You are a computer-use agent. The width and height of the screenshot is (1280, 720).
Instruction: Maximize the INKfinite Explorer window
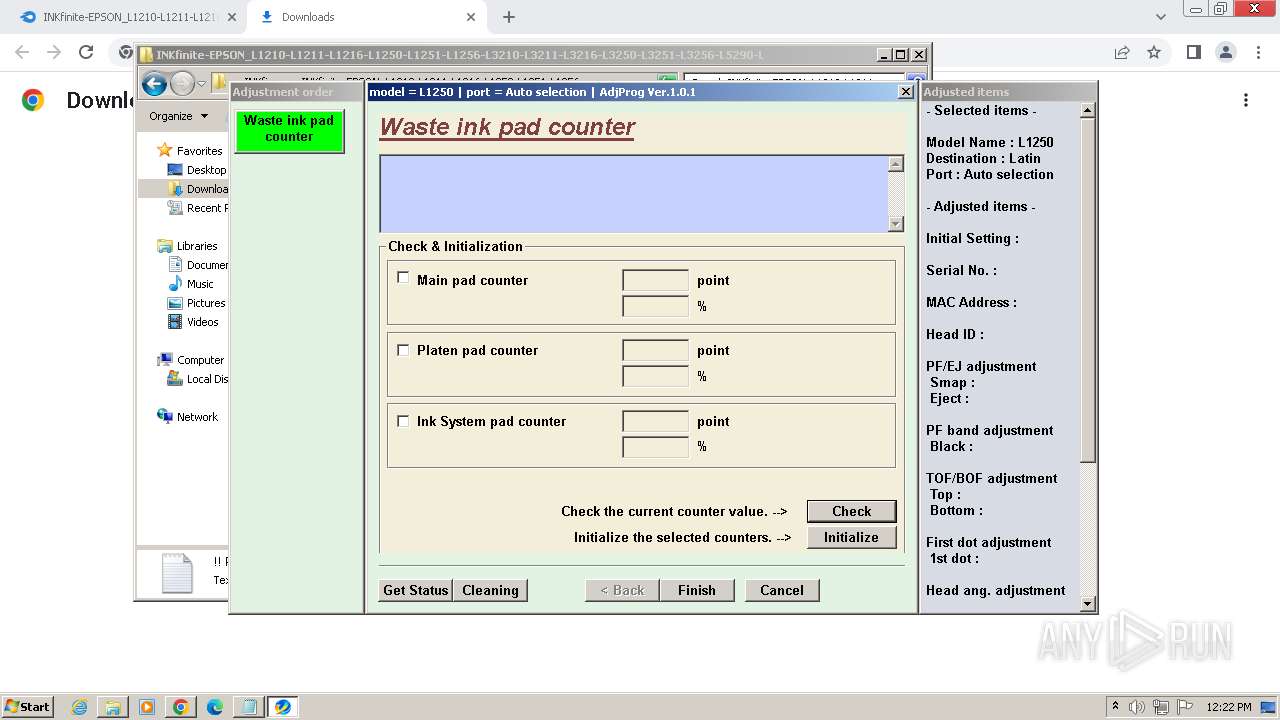click(x=900, y=55)
